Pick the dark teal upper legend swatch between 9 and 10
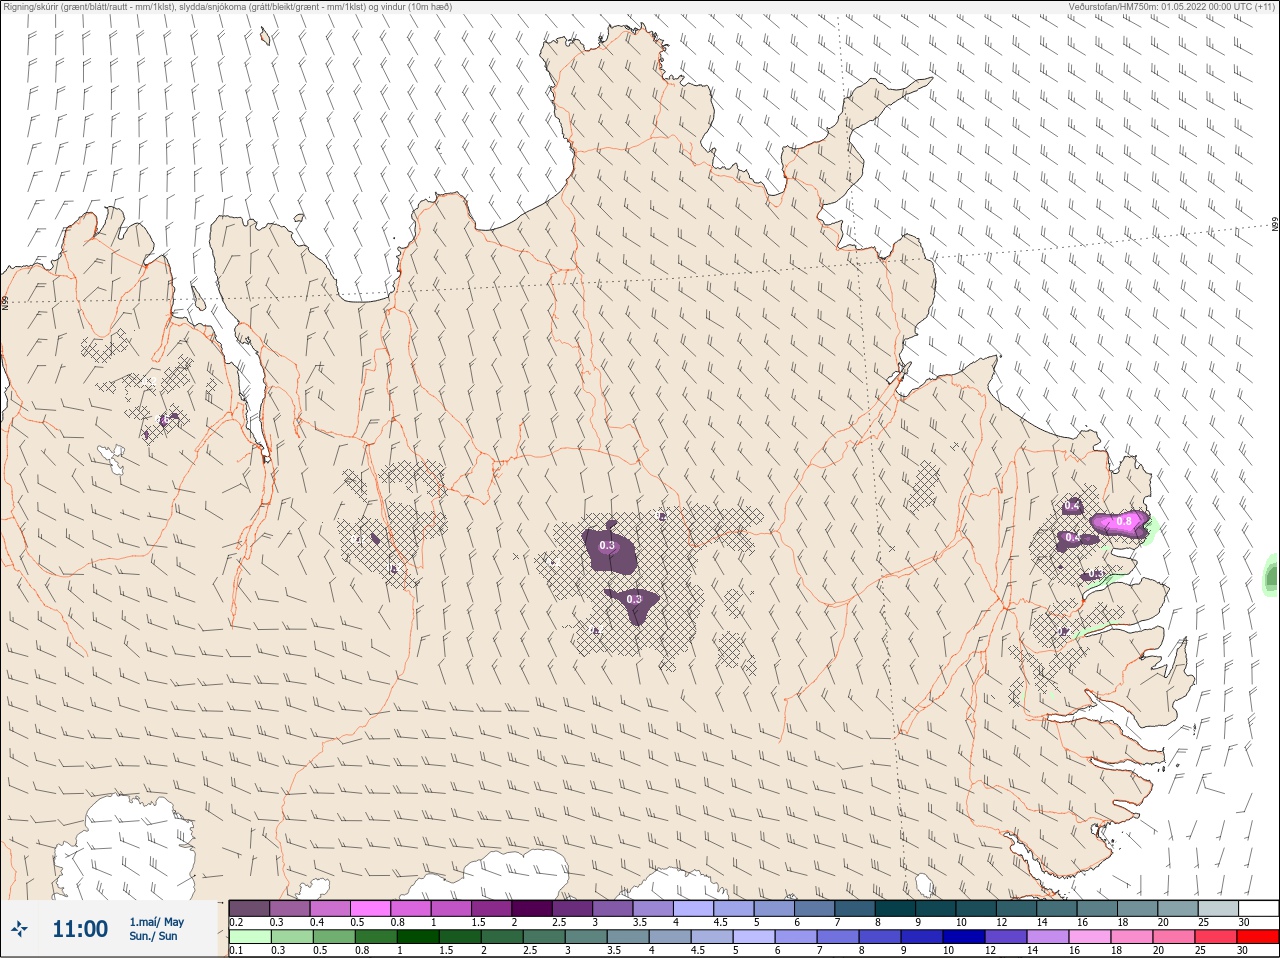The image size is (1280, 958). click(936, 908)
